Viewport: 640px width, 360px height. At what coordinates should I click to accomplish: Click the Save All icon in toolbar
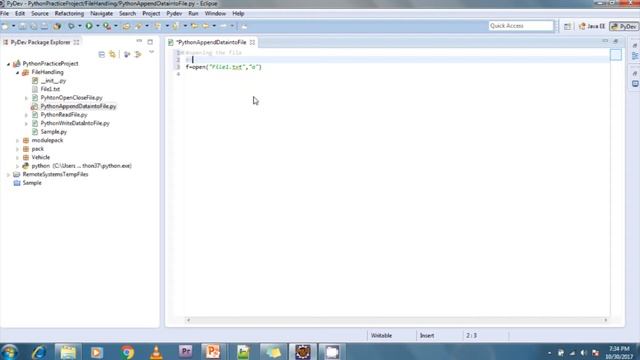[34, 26]
